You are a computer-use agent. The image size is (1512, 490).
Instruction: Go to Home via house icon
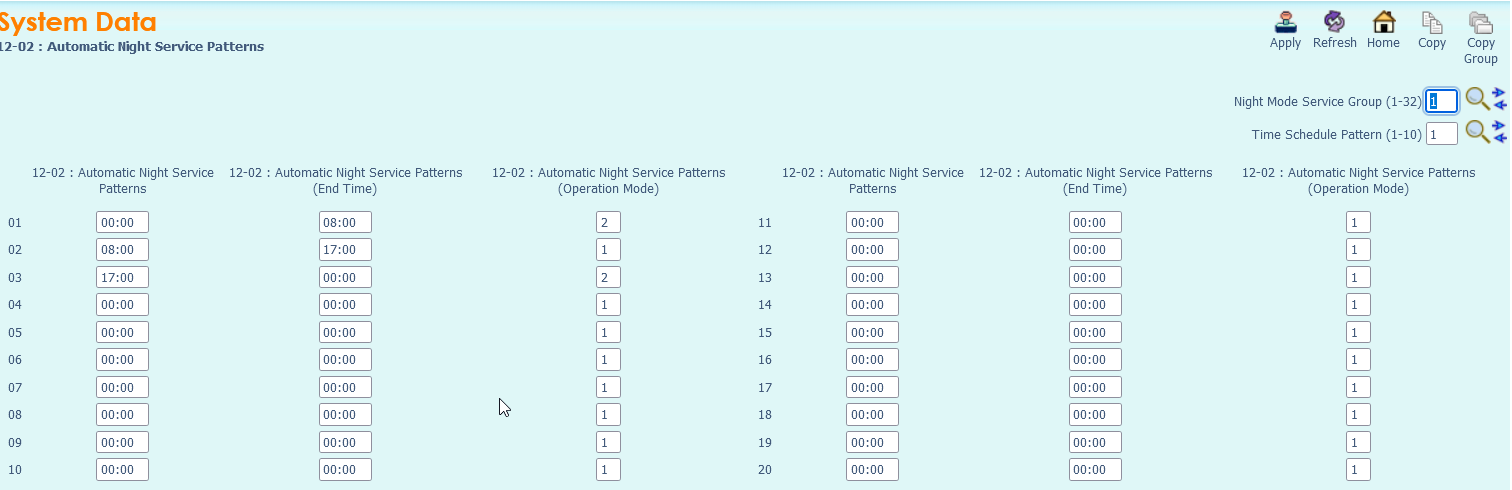click(1383, 22)
